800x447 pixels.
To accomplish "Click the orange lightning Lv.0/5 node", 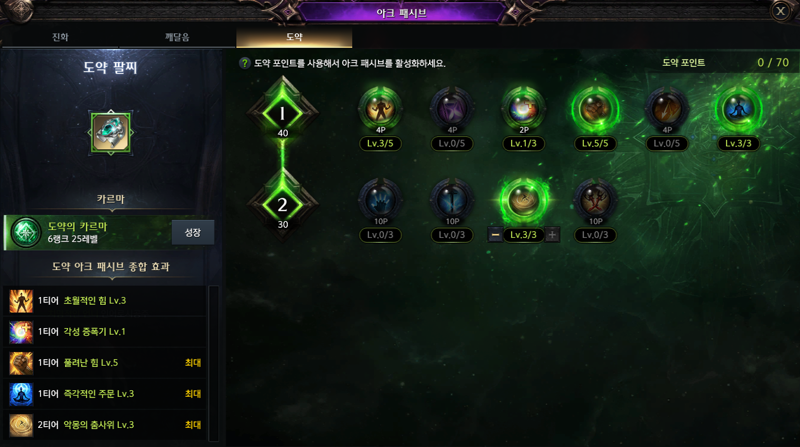I will pos(667,108).
